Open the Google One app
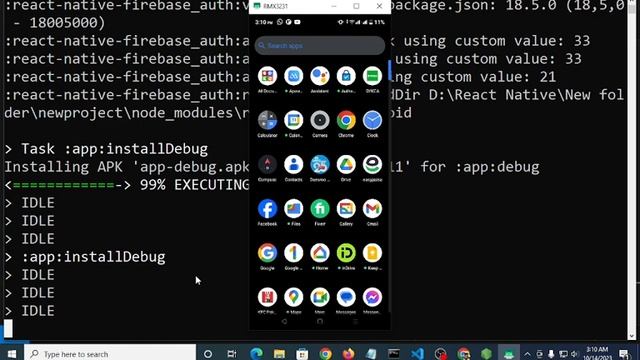 293,253
